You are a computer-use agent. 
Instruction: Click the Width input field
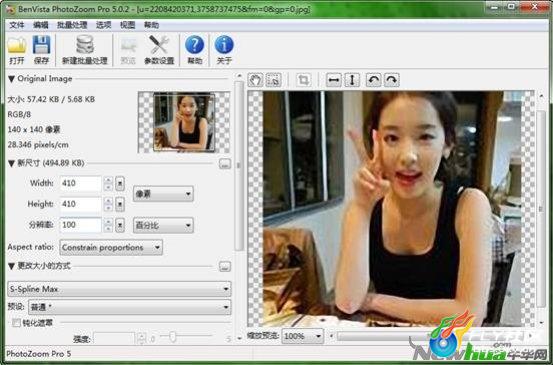pyautogui.click(x=81, y=183)
